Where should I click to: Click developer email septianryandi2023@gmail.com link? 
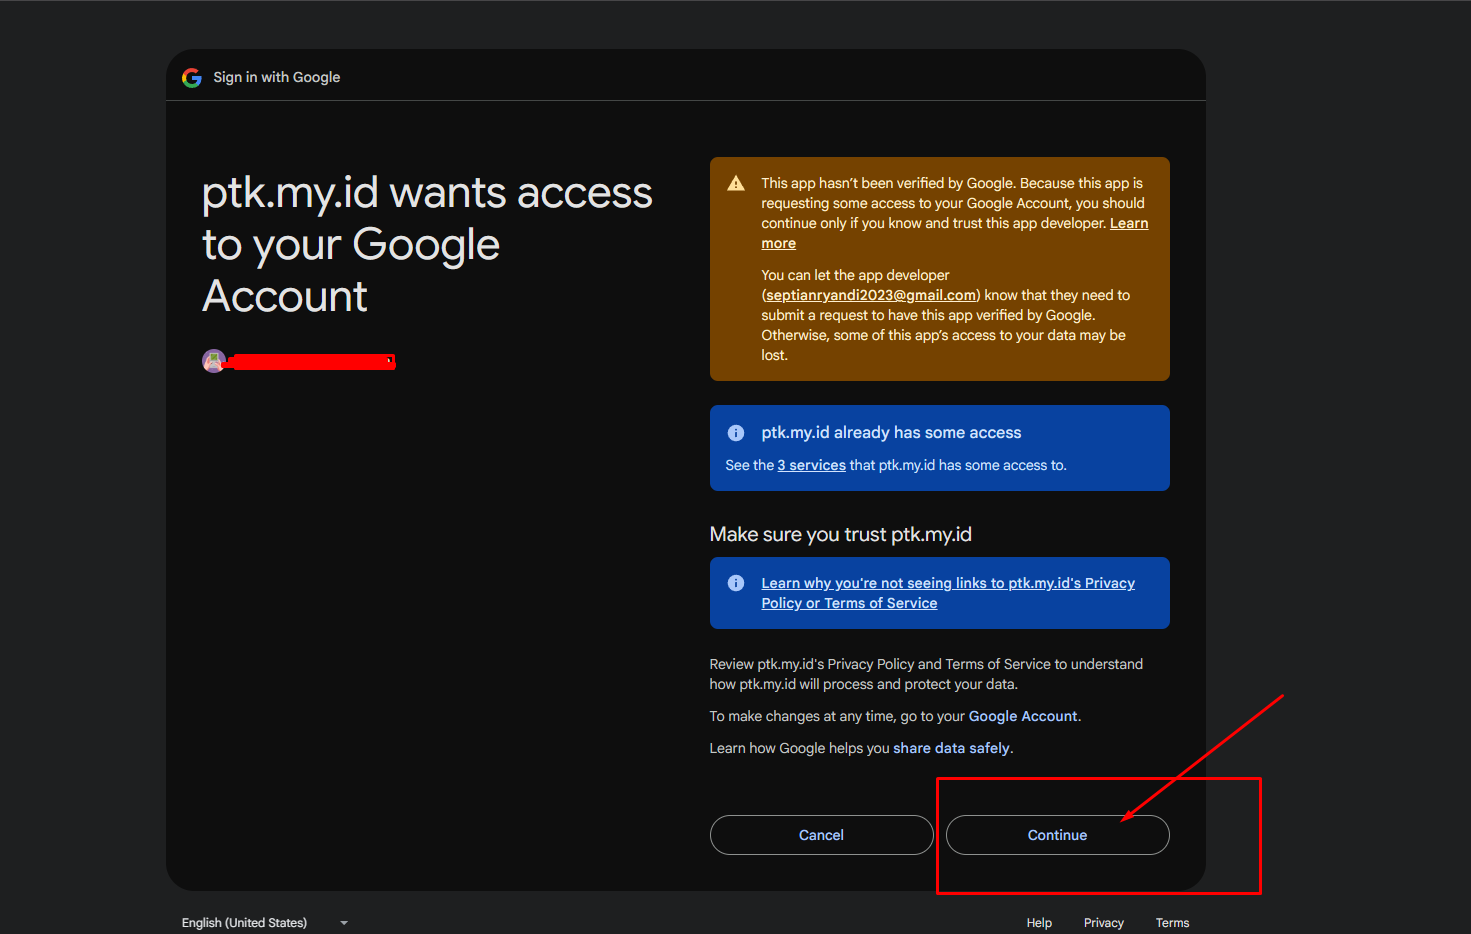tap(871, 295)
